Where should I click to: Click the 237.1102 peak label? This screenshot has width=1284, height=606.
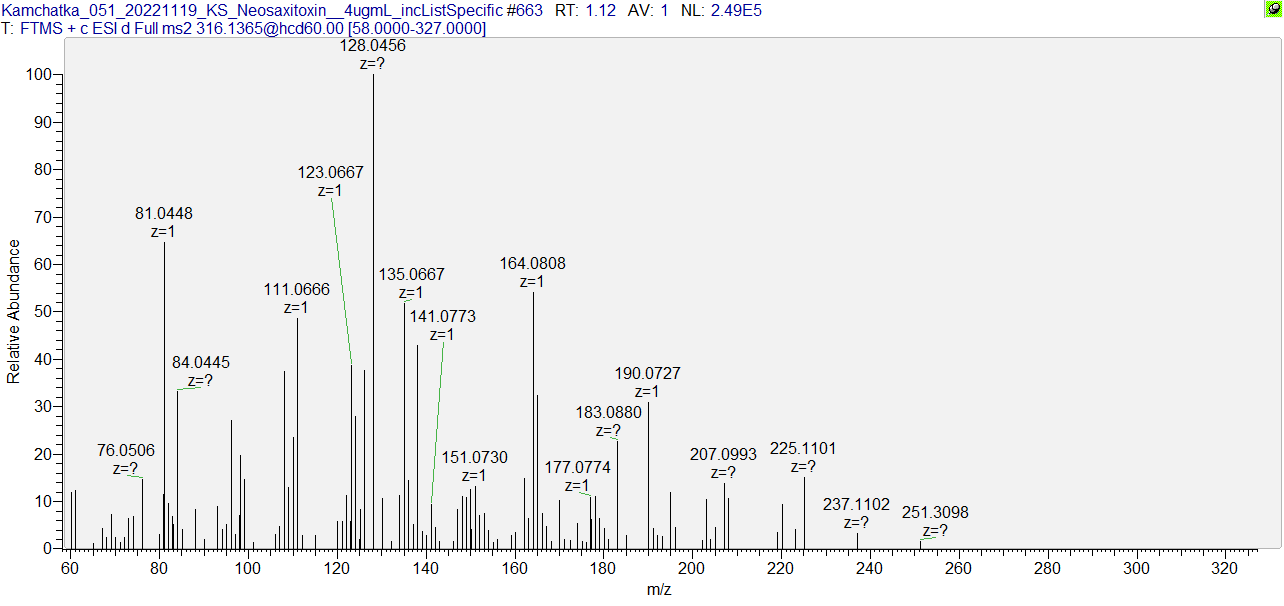pos(856,504)
